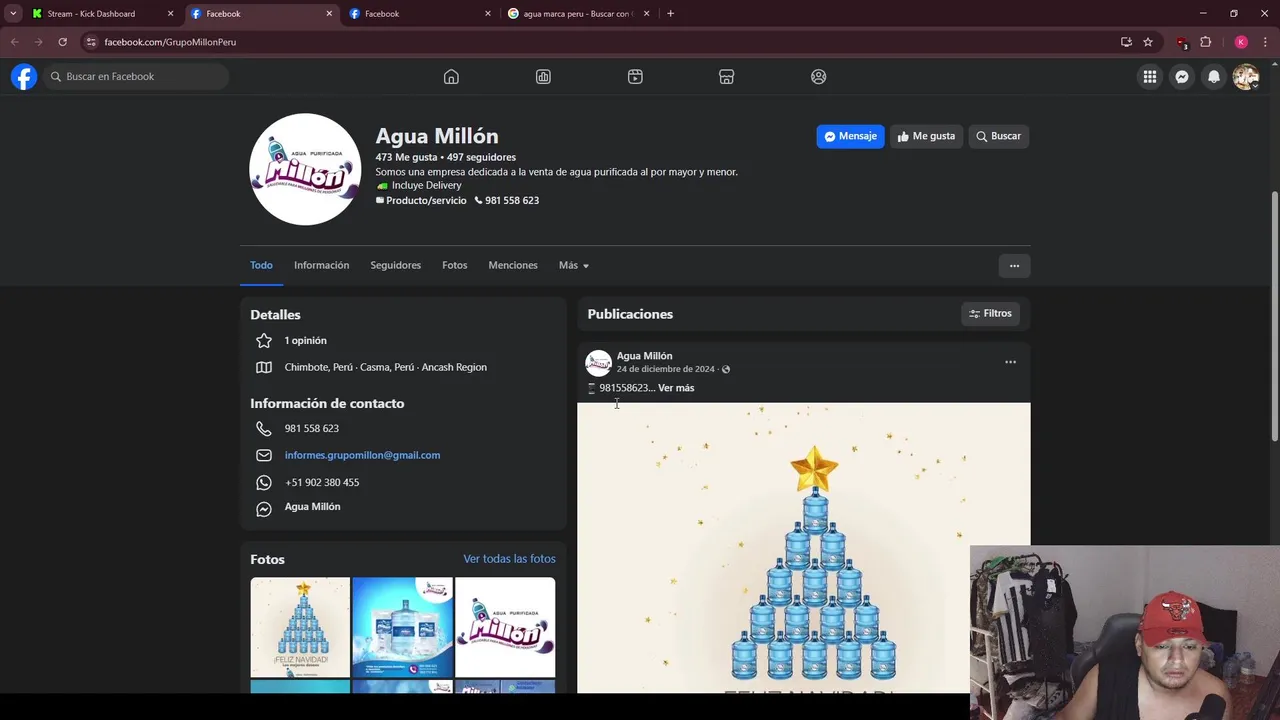Open the Menciones tab
The width and height of the screenshot is (1280, 720).
(513, 265)
